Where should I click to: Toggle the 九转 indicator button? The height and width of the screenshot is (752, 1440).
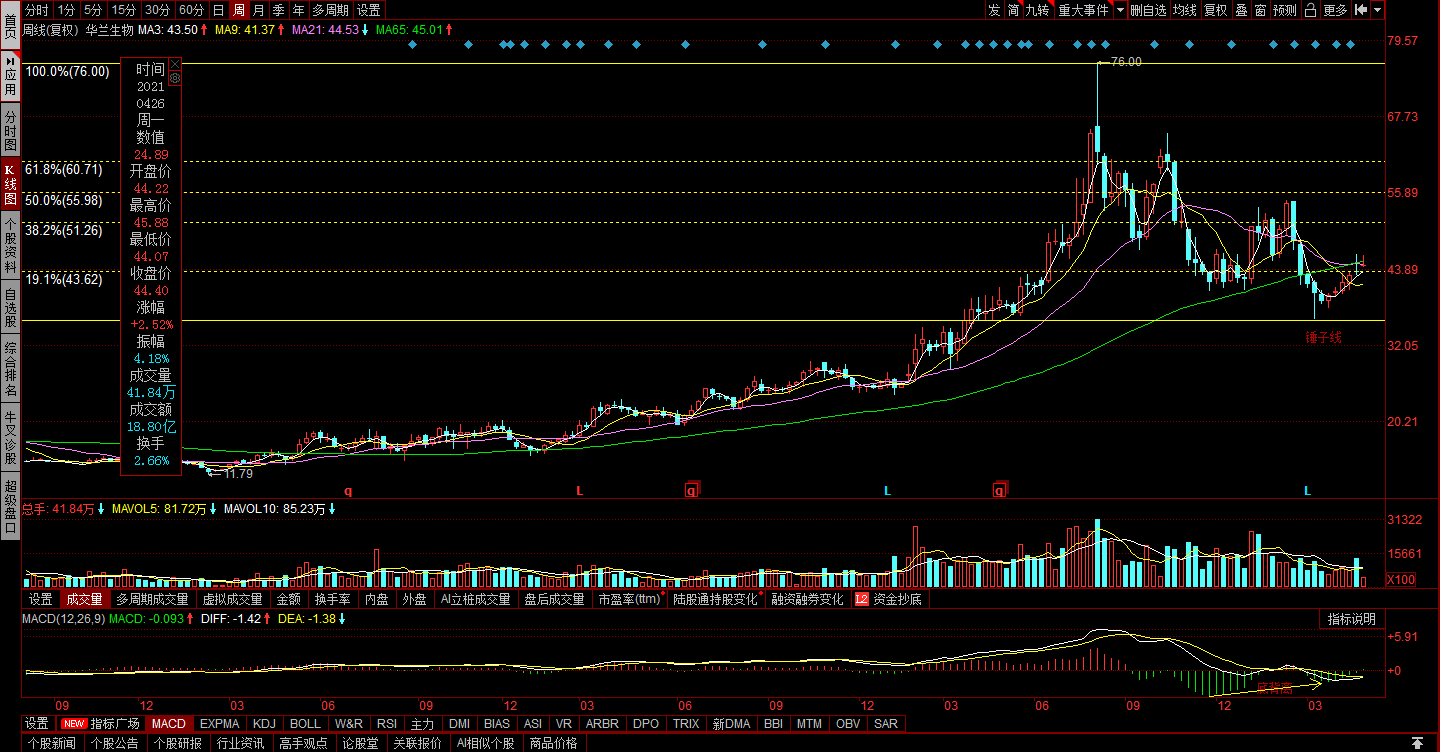coord(1039,10)
